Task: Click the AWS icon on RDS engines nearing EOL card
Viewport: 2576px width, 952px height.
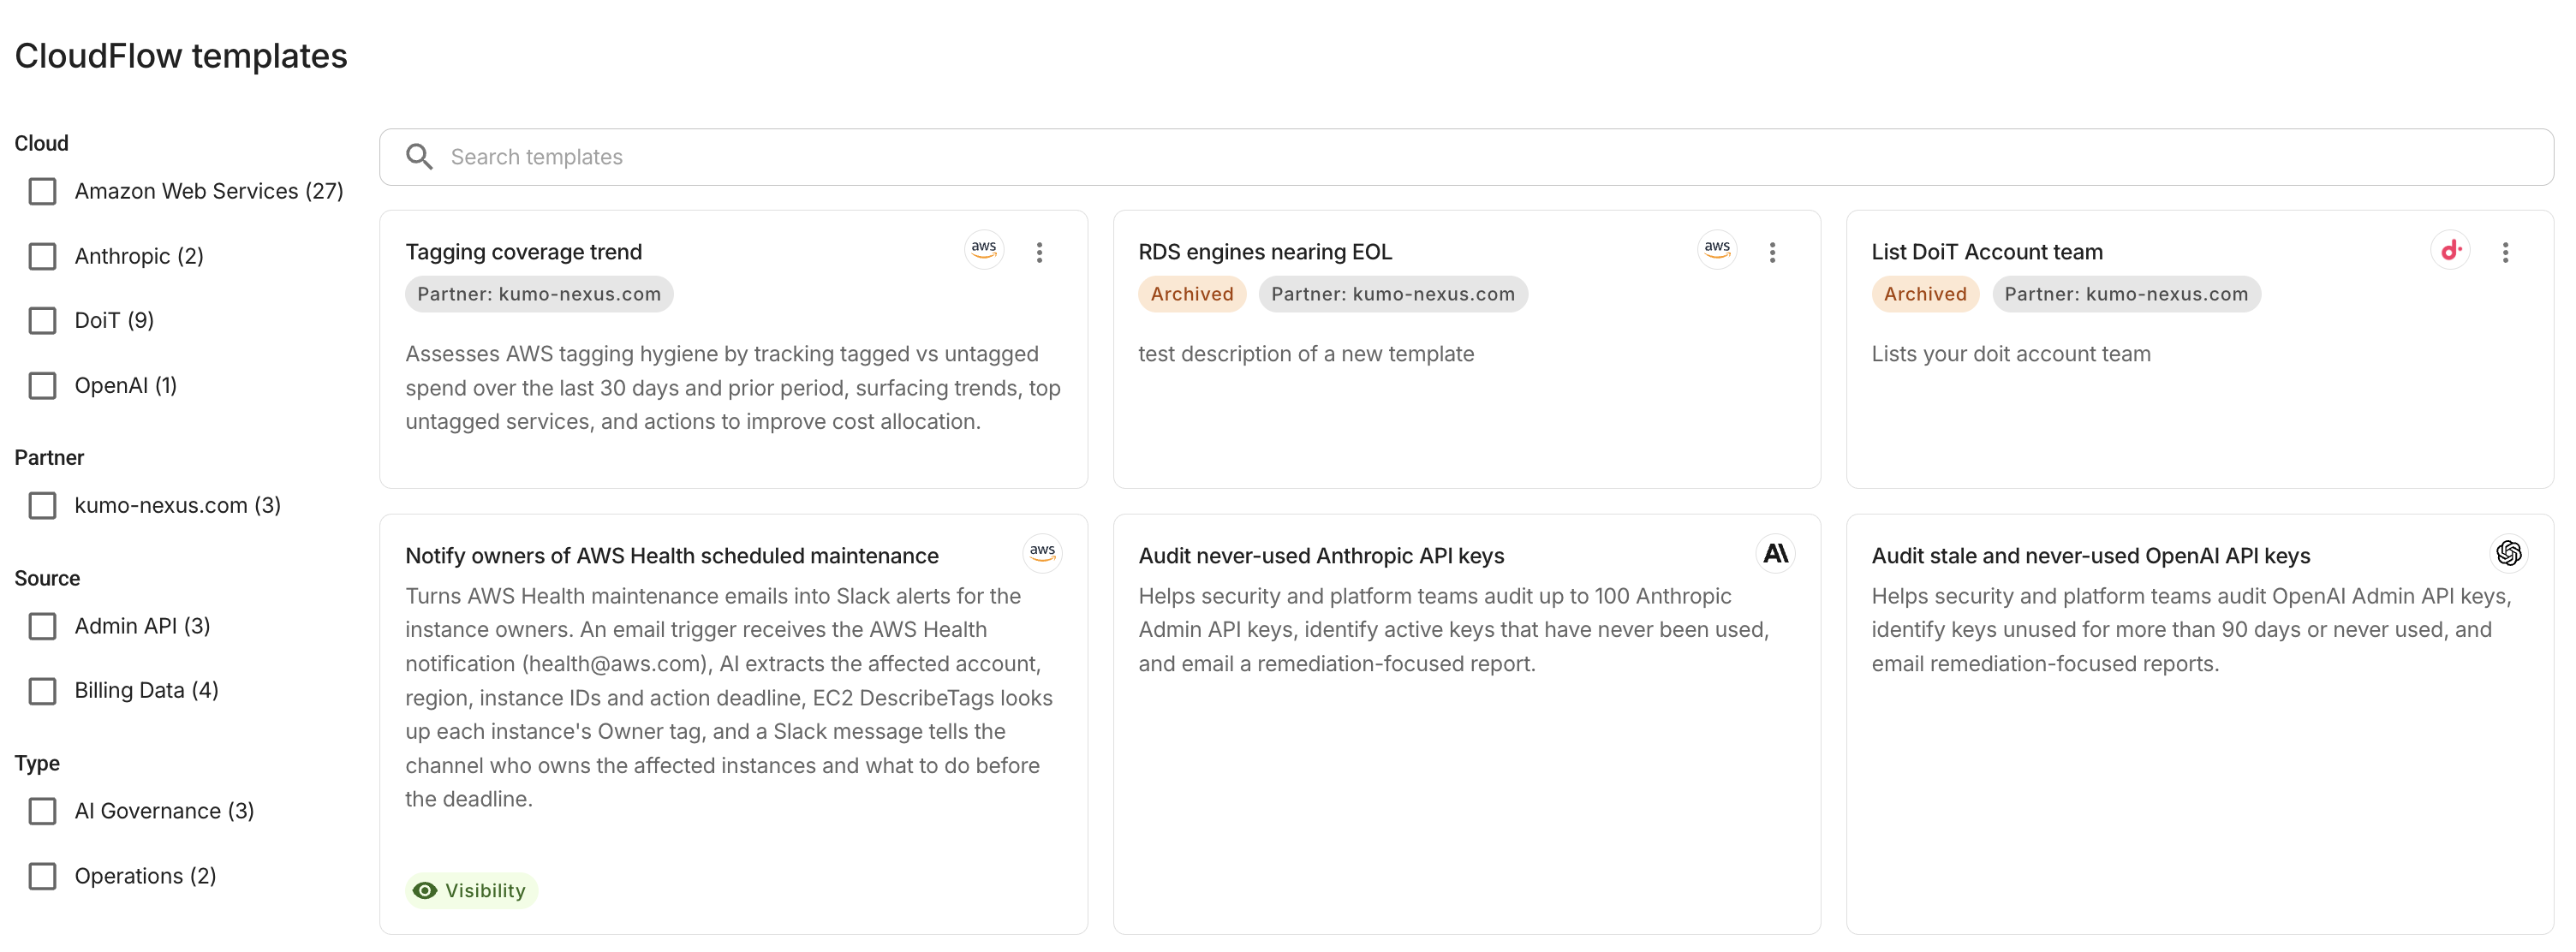Action: 1717,250
